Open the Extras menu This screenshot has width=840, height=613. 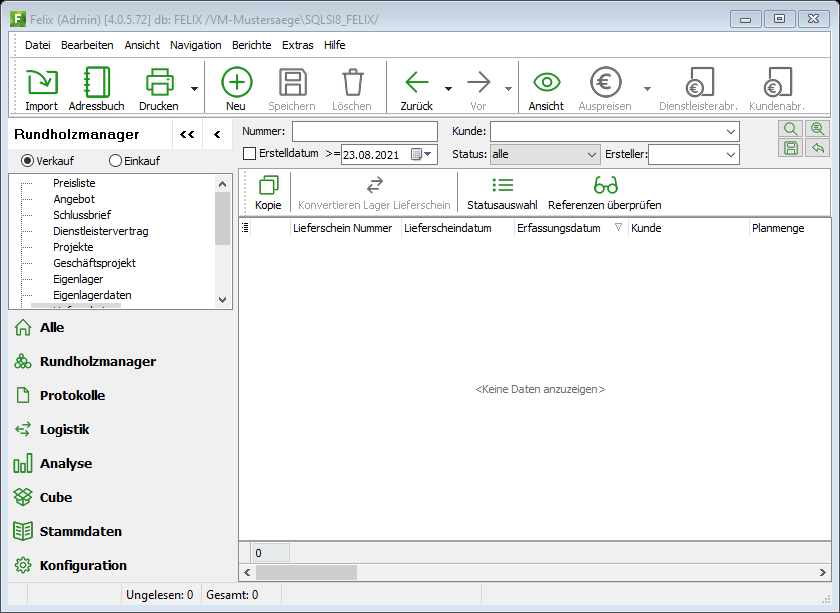click(297, 45)
